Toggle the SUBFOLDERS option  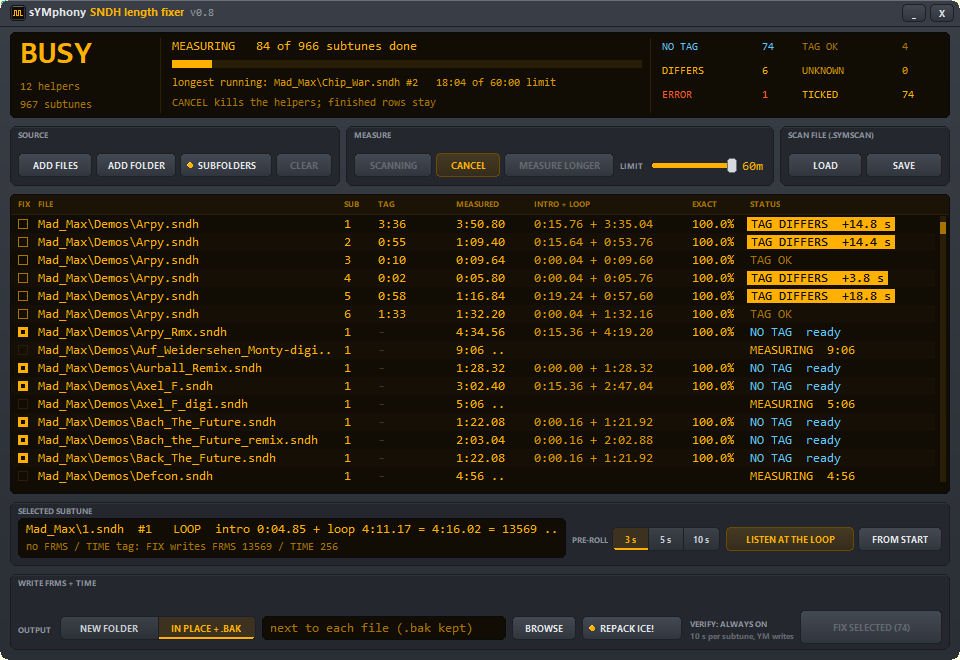225,165
